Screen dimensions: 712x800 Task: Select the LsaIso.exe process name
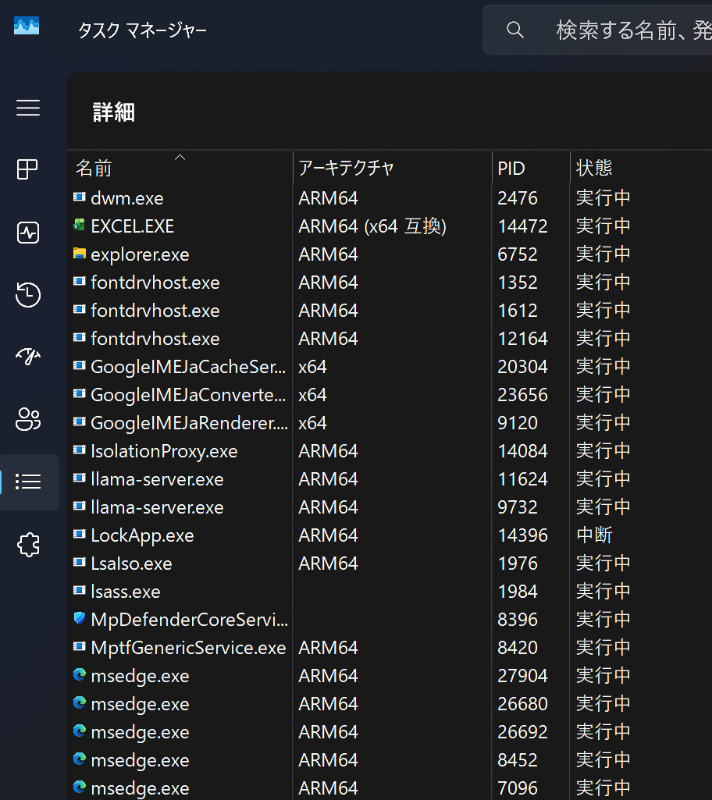(x=131, y=563)
